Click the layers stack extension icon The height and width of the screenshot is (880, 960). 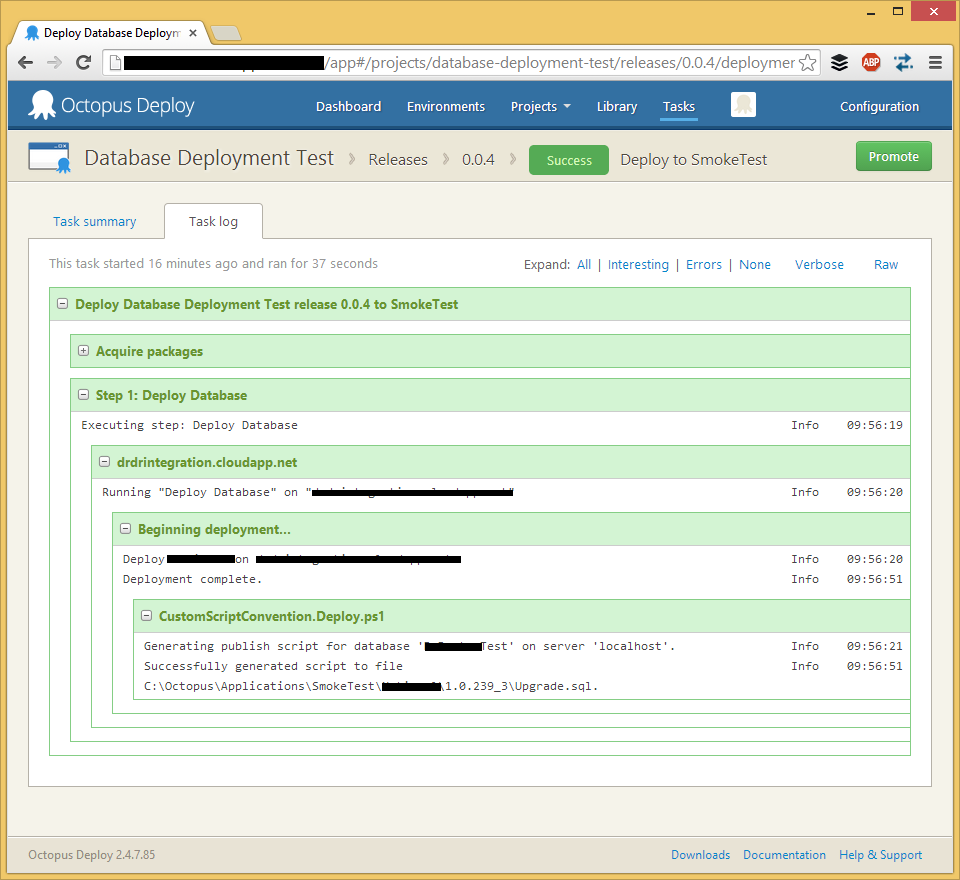coord(839,62)
